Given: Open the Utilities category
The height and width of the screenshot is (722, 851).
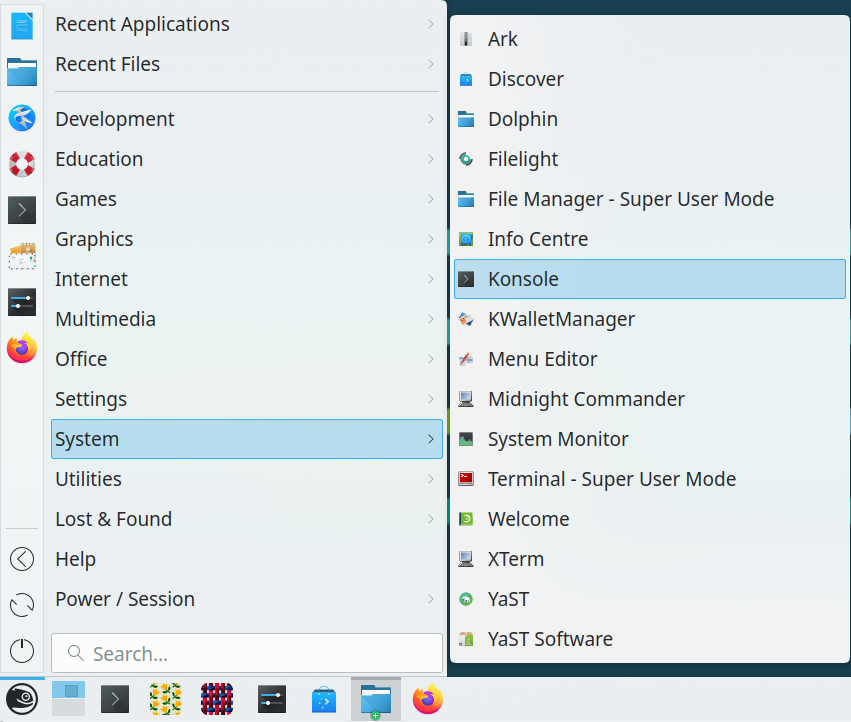Looking at the screenshot, I should tap(247, 479).
